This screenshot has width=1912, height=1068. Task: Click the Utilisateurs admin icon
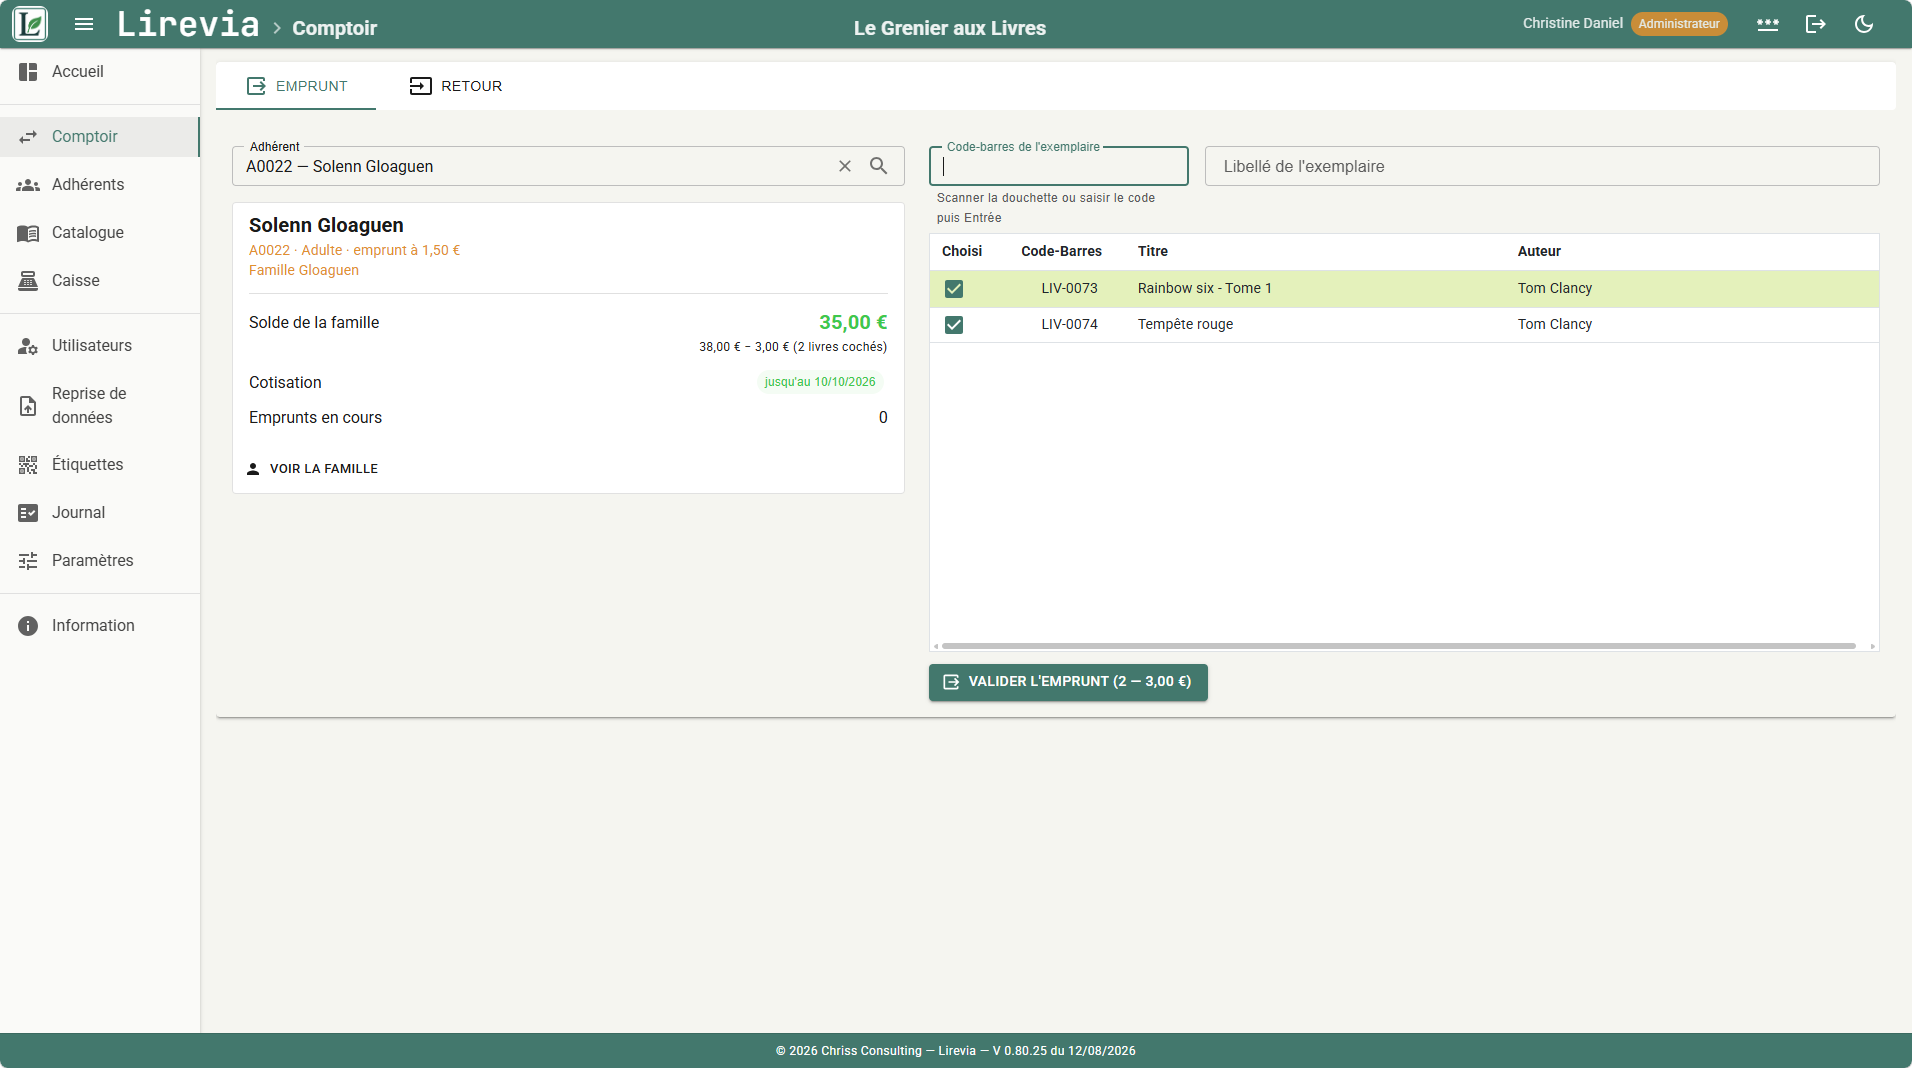(x=28, y=346)
